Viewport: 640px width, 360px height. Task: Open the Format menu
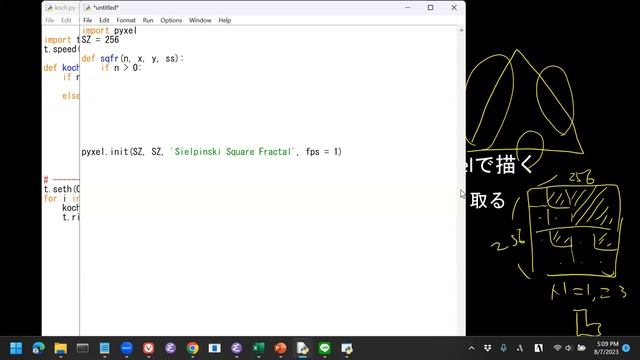pyautogui.click(x=126, y=20)
